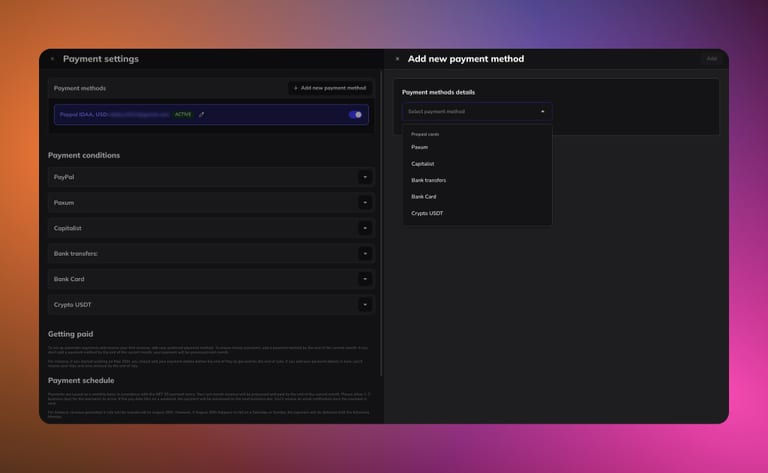
Task: Choose Paxum from the dropdown list
Action: (477, 147)
